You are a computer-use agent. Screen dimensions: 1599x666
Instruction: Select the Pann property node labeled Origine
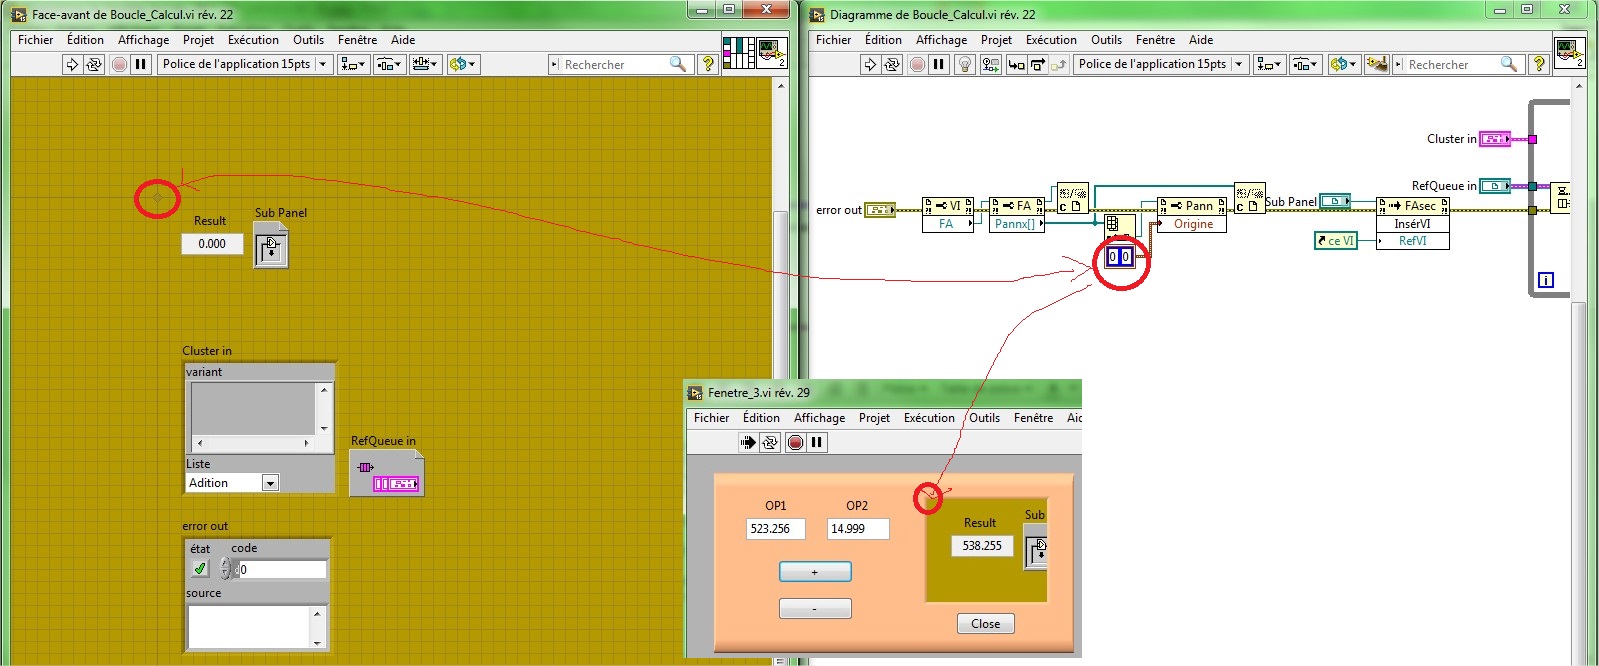(x=1192, y=215)
